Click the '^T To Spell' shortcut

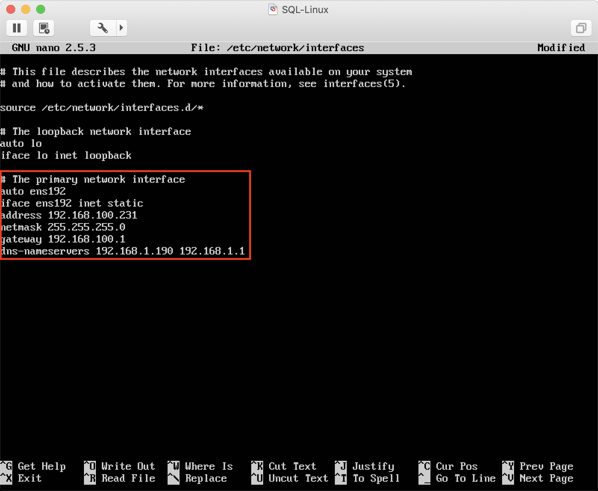point(367,478)
